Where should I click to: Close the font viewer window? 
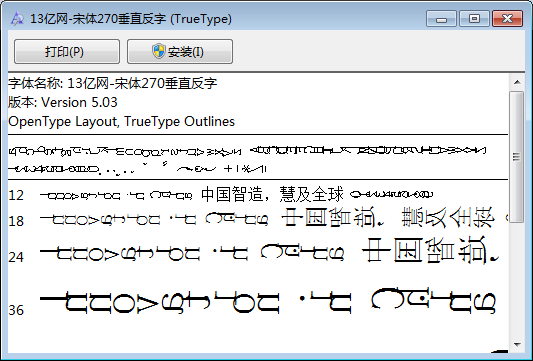(508, 18)
